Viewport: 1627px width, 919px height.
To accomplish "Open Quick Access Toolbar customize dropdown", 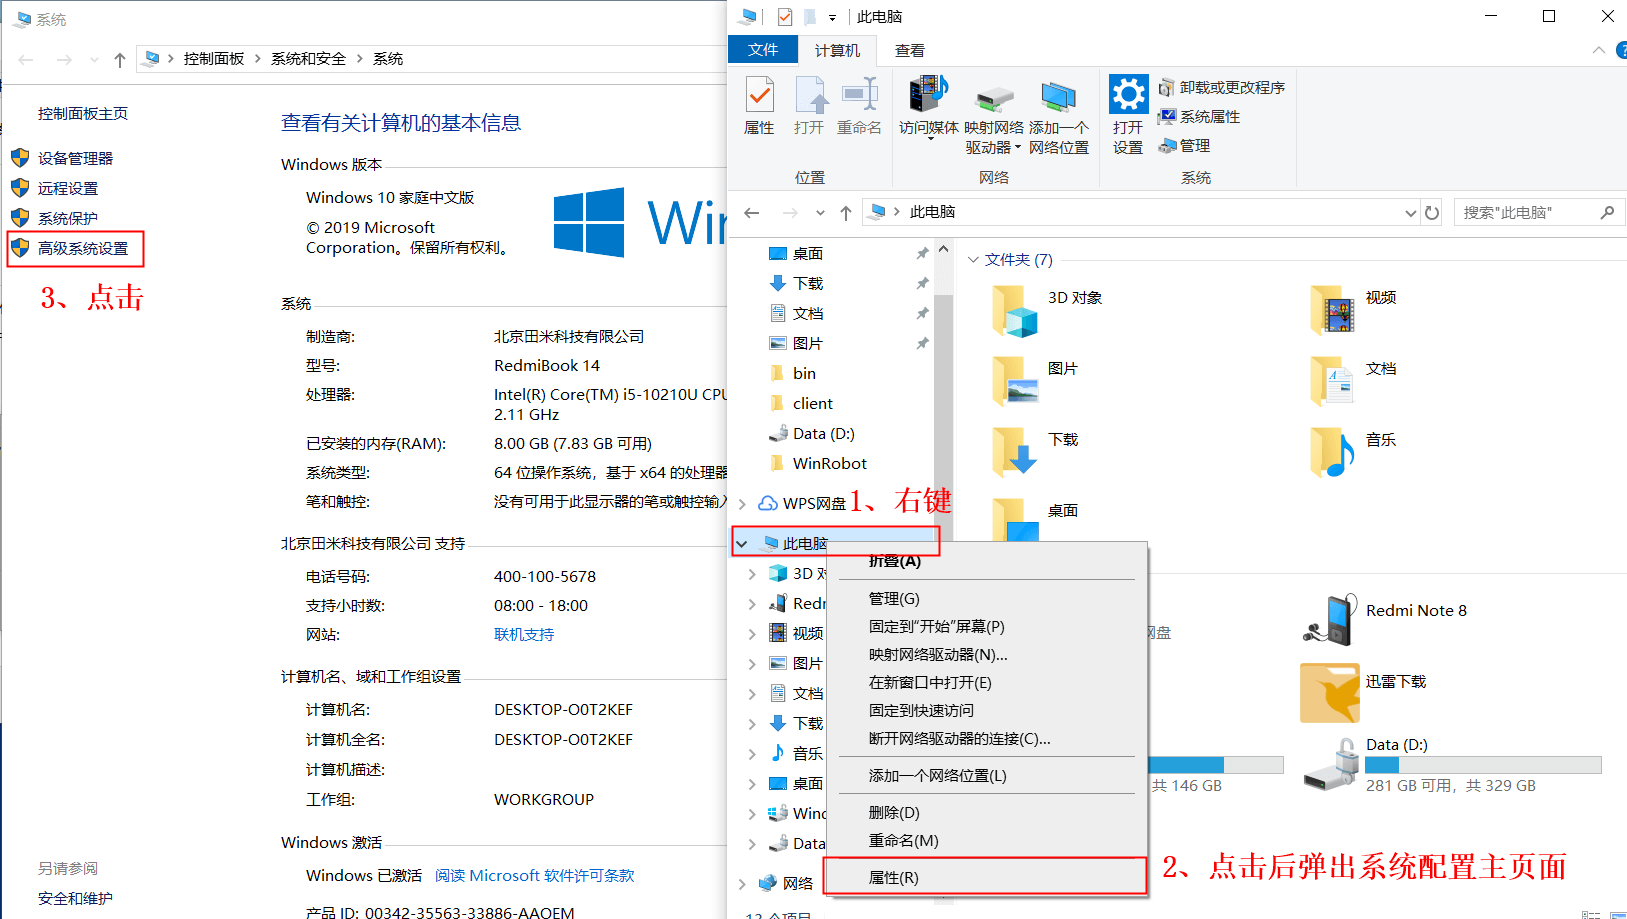I will tap(832, 17).
